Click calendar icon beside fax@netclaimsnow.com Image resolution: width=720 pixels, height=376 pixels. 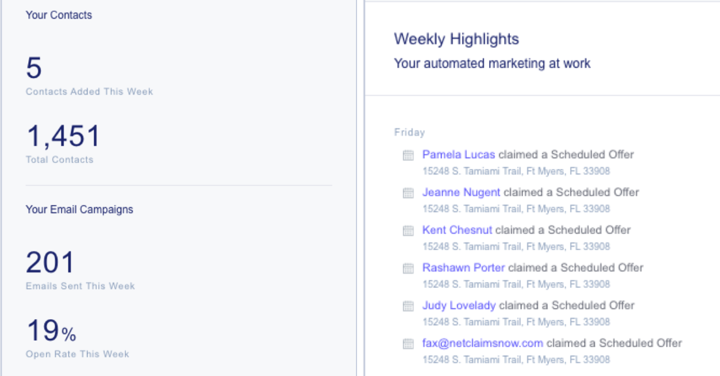tap(408, 343)
